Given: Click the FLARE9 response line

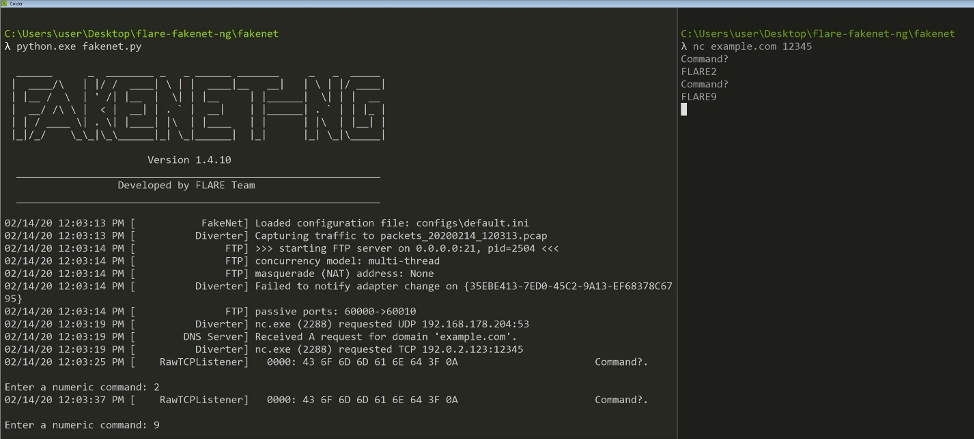Looking at the screenshot, I should pos(698,97).
